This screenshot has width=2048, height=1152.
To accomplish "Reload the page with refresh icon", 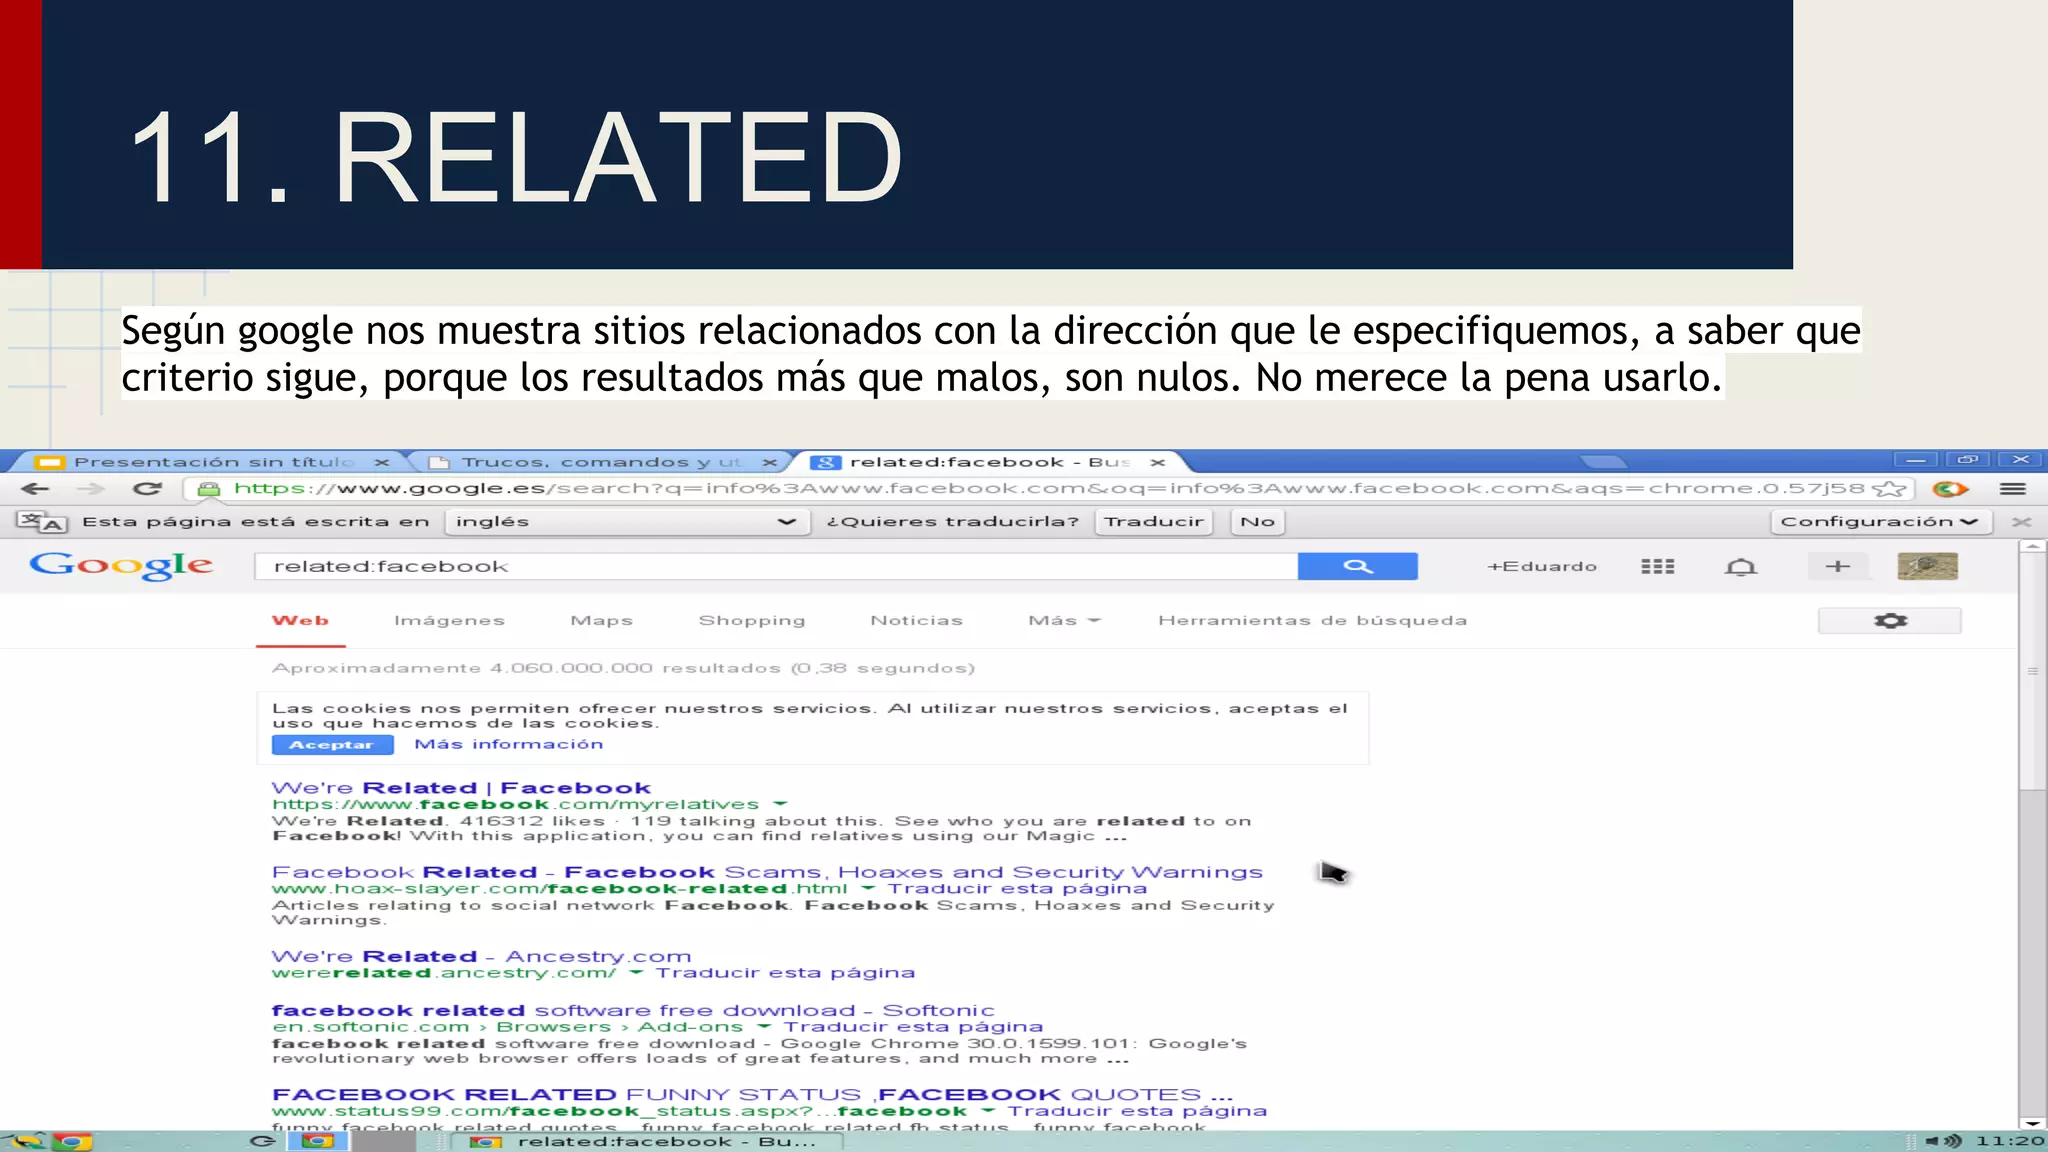I will [x=147, y=489].
